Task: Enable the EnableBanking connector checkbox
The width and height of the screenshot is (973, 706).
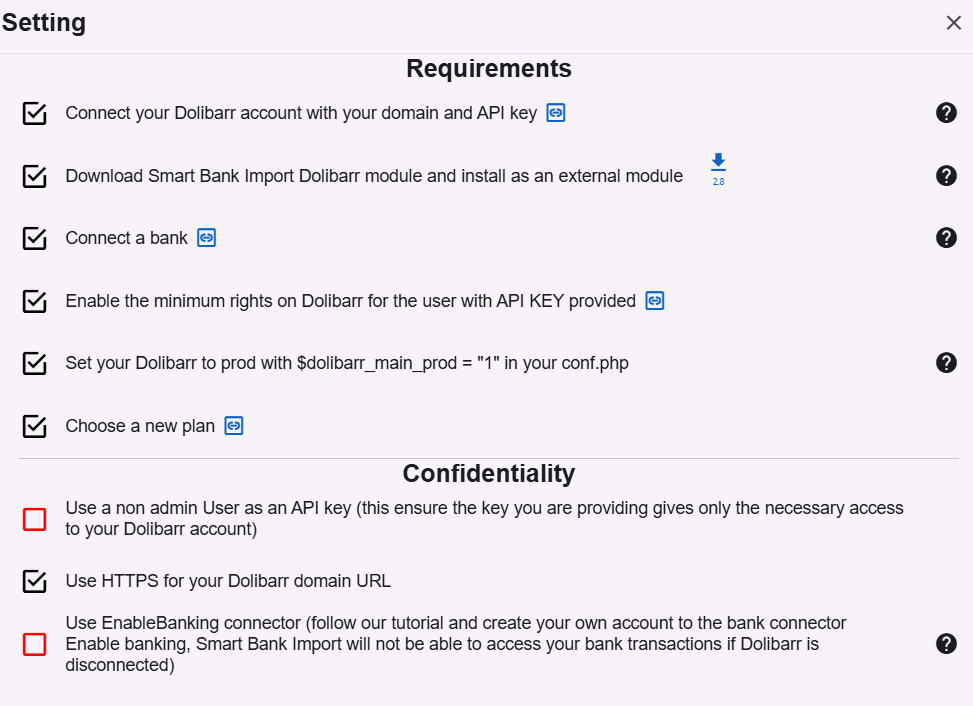Action: (35, 644)
